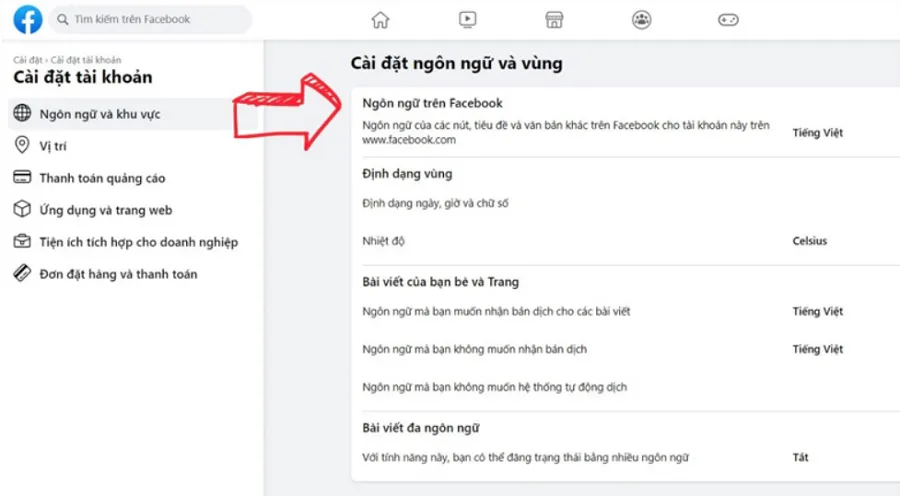Click the cube icon for Ứng dụng và trang web
The width and height of the screenshot is (900, 496).
[22, 209]
